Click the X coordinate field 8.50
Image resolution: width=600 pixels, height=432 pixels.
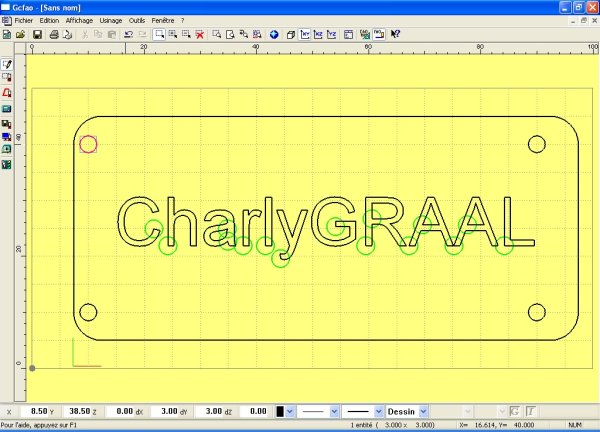[34, 411]
